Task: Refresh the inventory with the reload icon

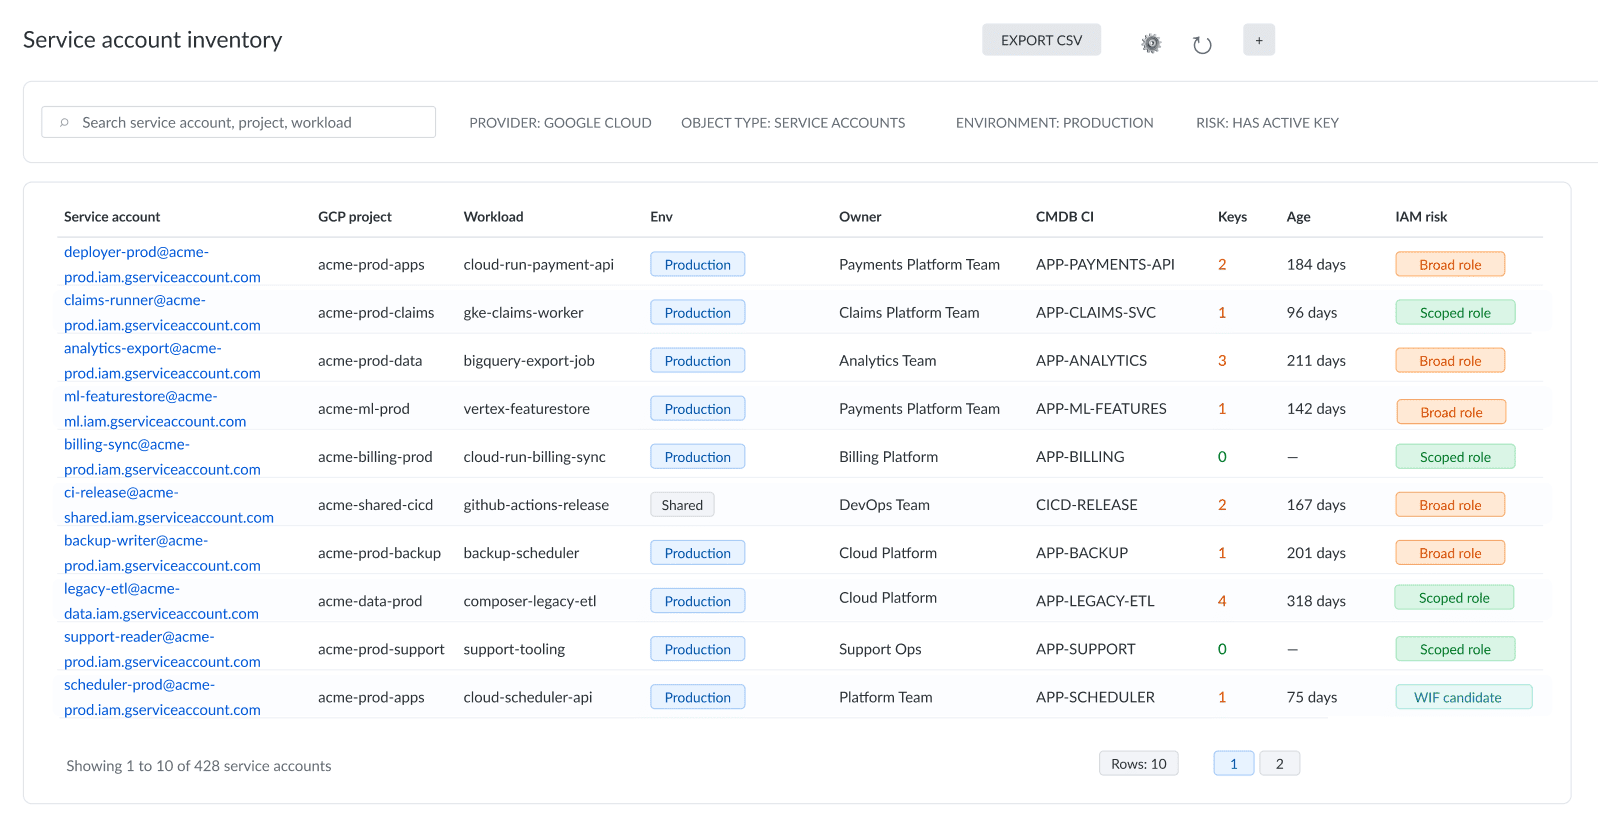Action: coord(1202,44)
